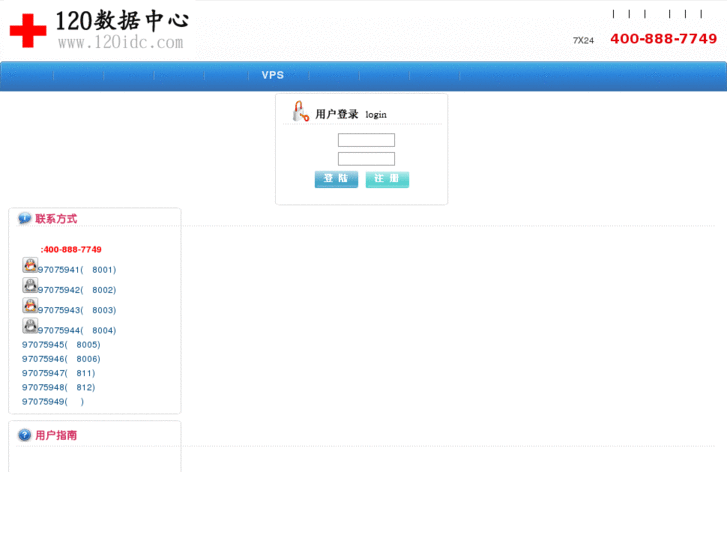Click contact link 97075941 (8001)
The height and width of the screenshot is (545, 727).
tap(77, 270)
